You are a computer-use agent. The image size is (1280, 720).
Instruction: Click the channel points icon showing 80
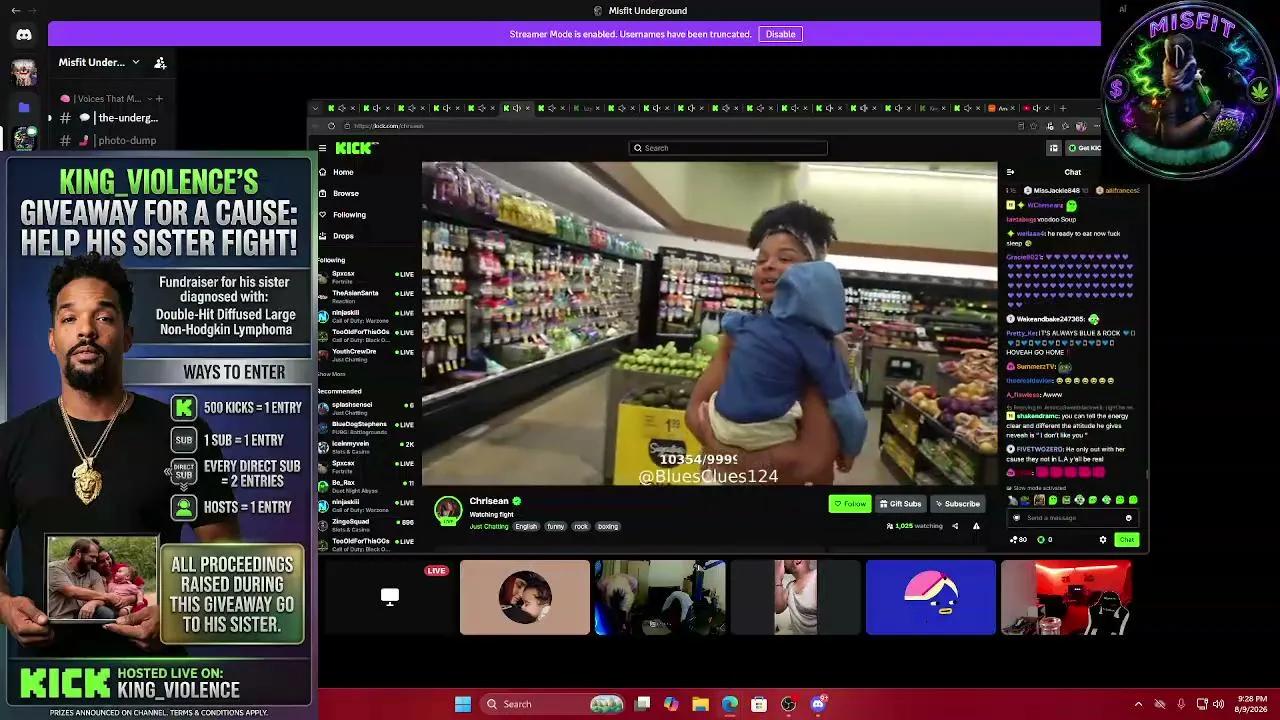pyautogui.click(x=1019, y=540)
